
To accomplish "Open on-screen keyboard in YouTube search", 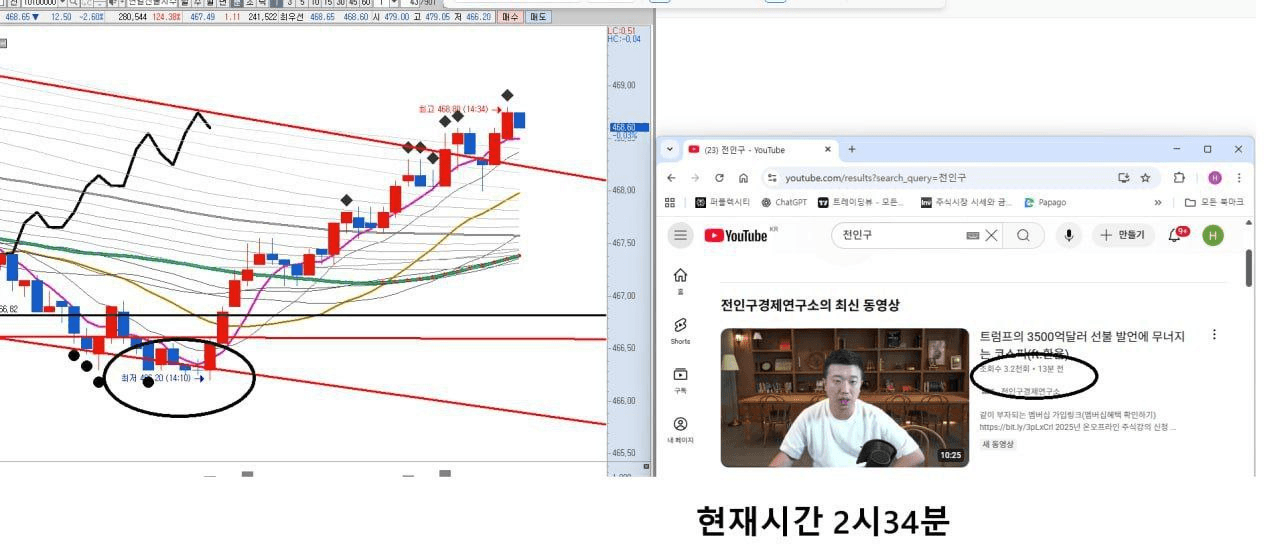I will (x=972, y=236).
